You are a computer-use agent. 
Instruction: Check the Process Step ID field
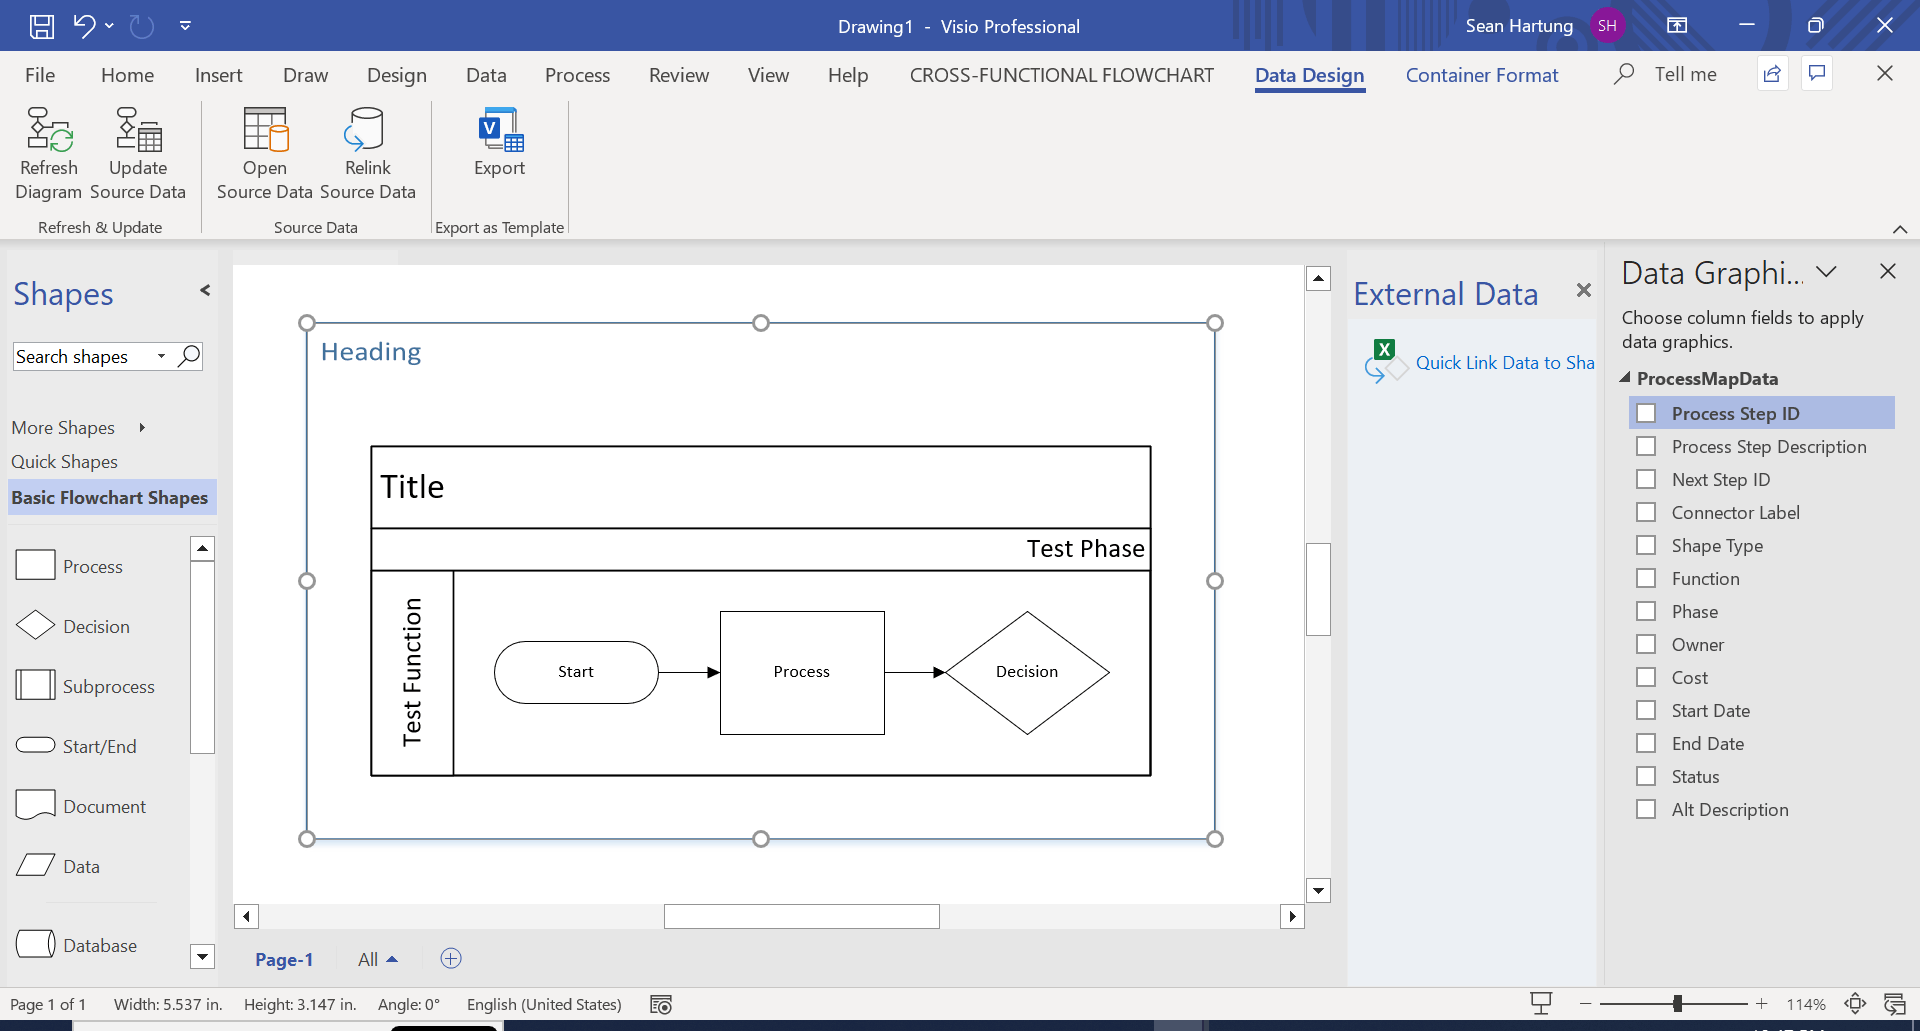(1646, 413)
